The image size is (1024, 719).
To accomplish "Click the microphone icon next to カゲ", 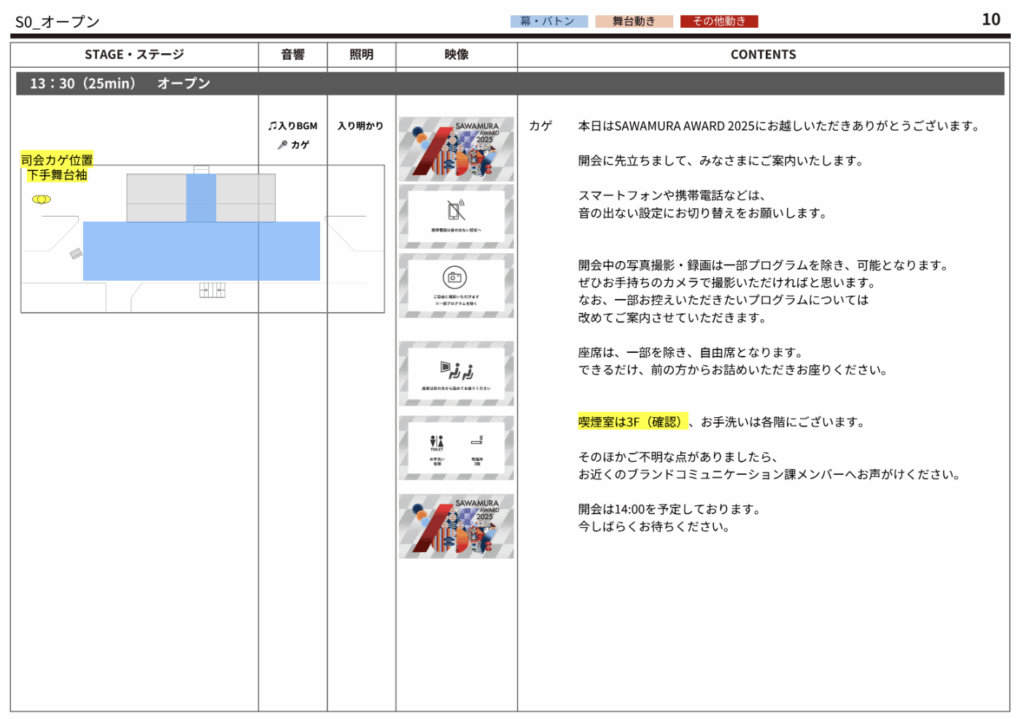I will click(x=282, y=145).
